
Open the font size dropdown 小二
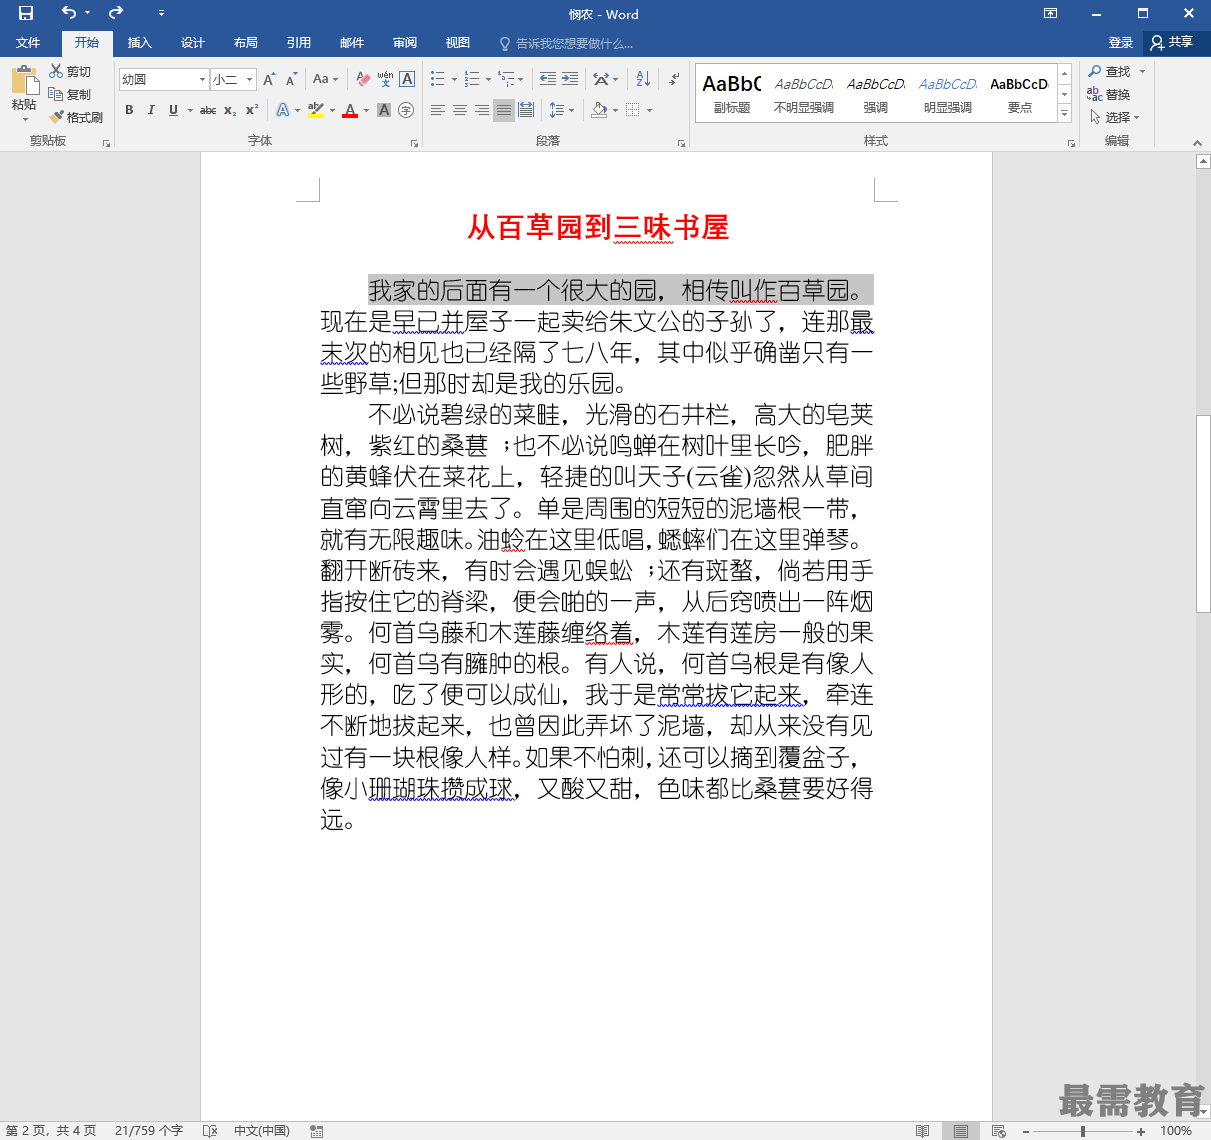[x=250, y=79]
